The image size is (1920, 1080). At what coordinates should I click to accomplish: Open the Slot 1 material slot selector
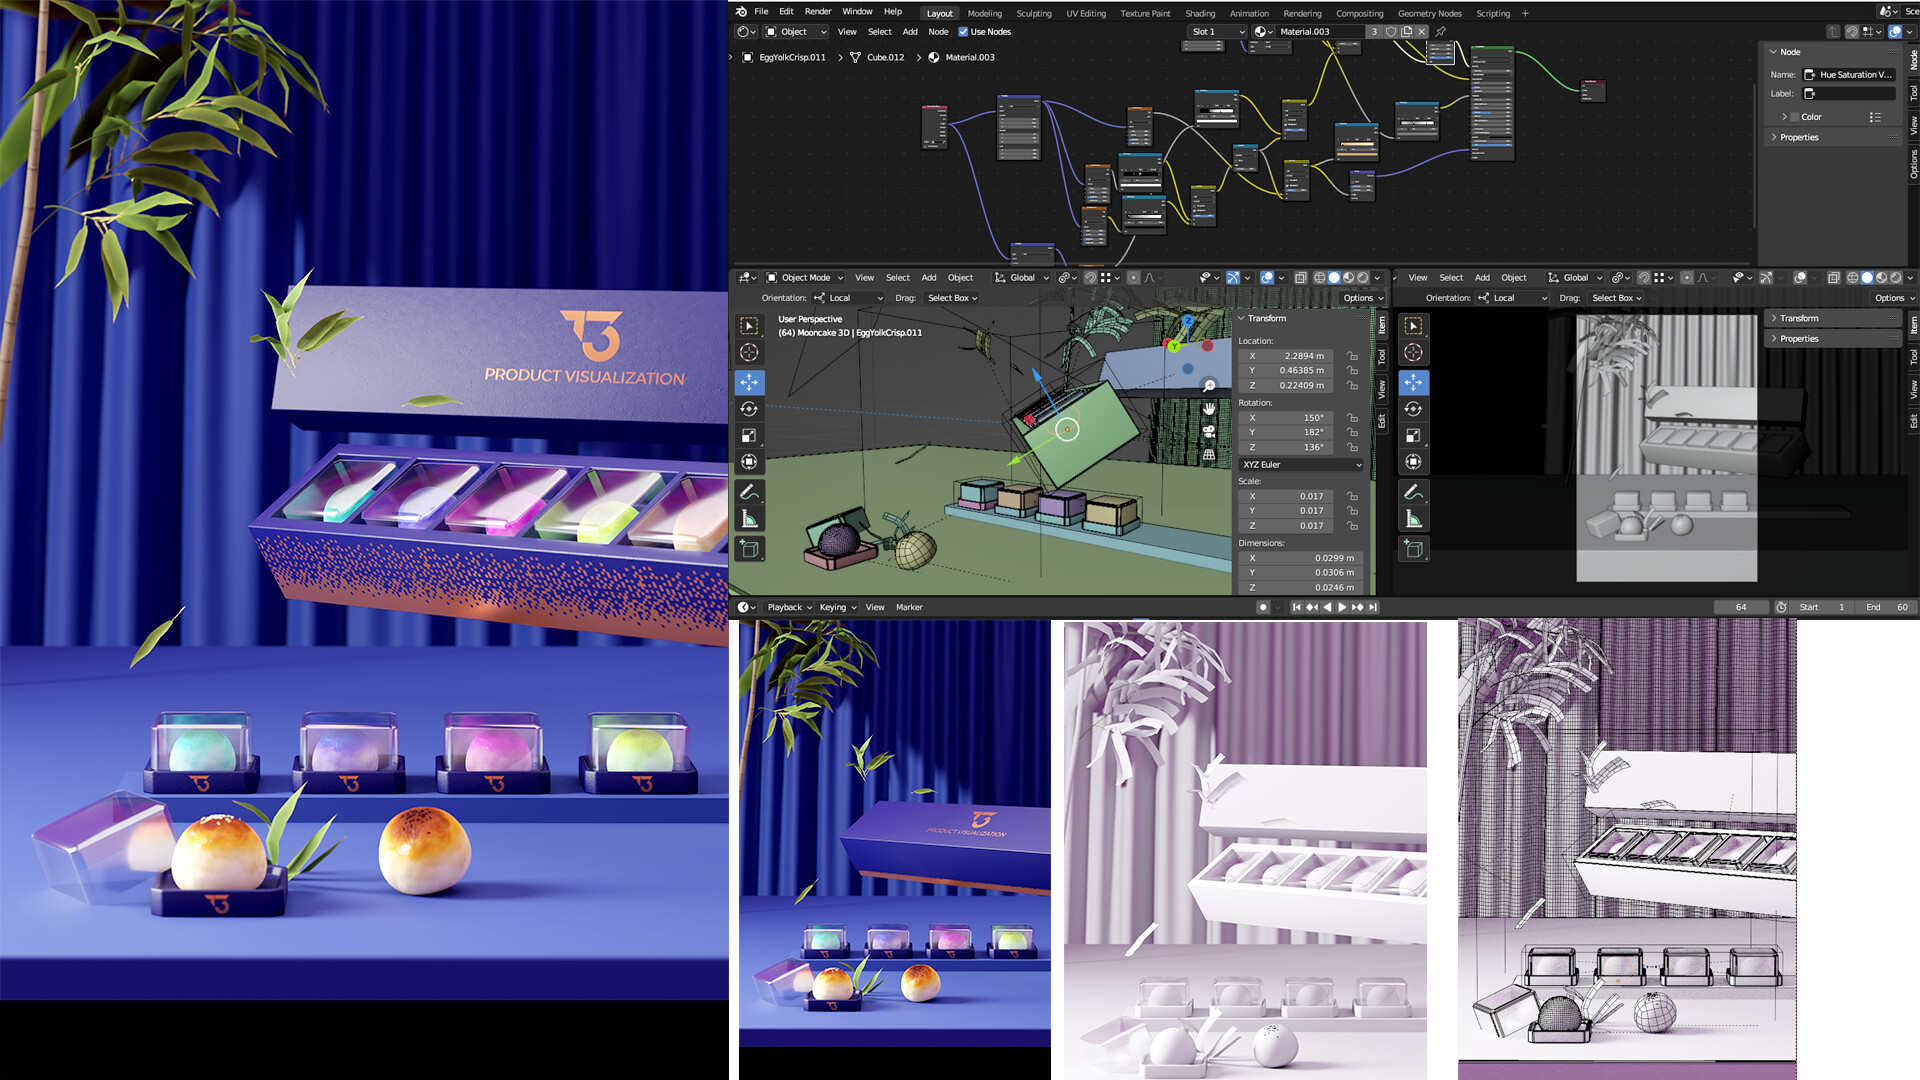1217,32
